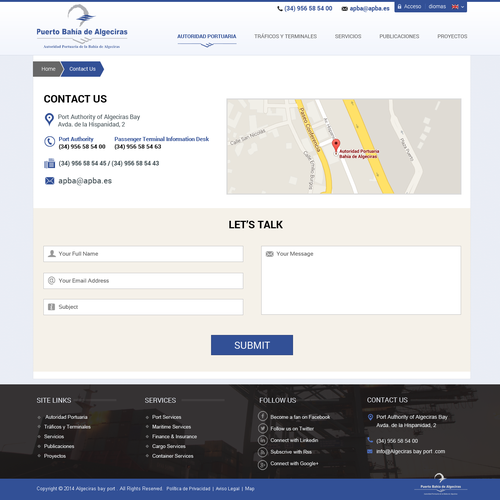Screen dimensions: 500x500
Task: Open Publicaciones menu item
Action: coord(399,36)
